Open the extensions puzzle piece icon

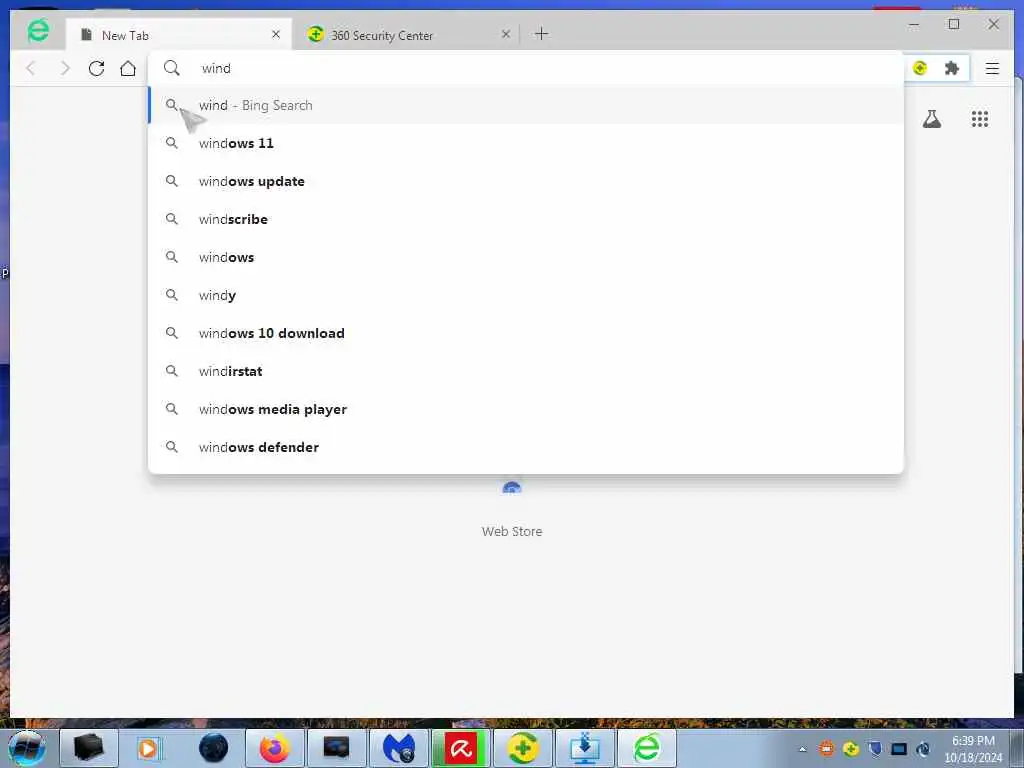pos(952,68)
